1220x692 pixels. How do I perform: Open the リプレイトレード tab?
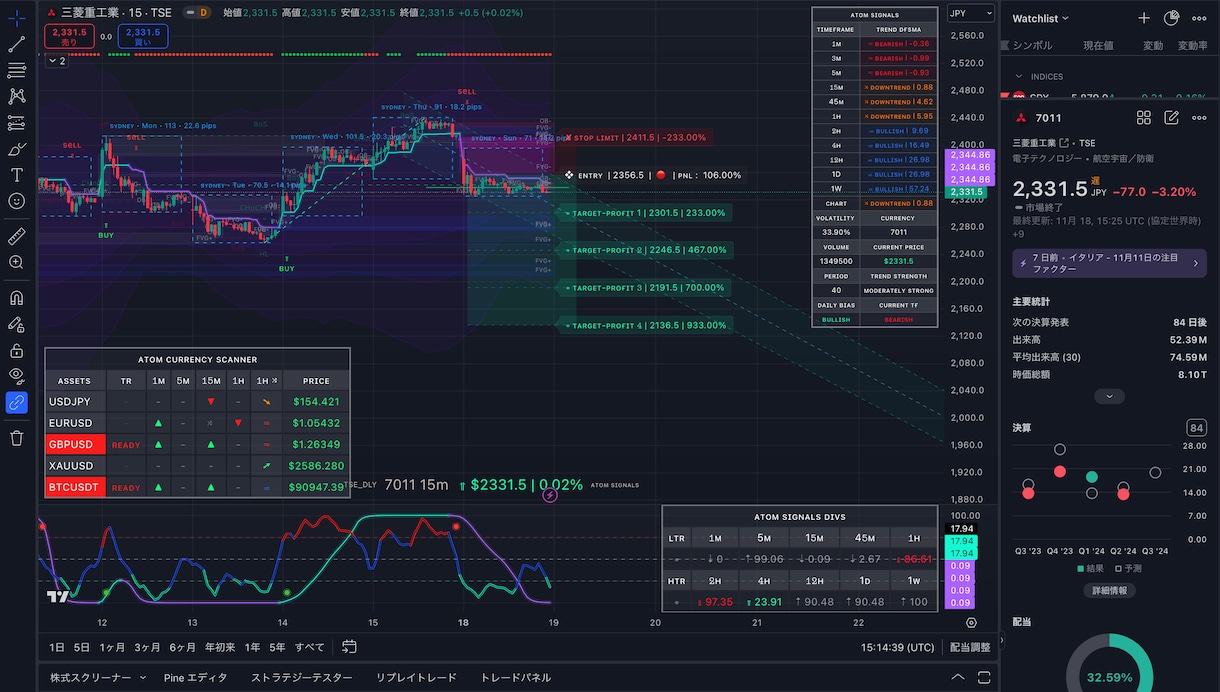tap(416, 677)
